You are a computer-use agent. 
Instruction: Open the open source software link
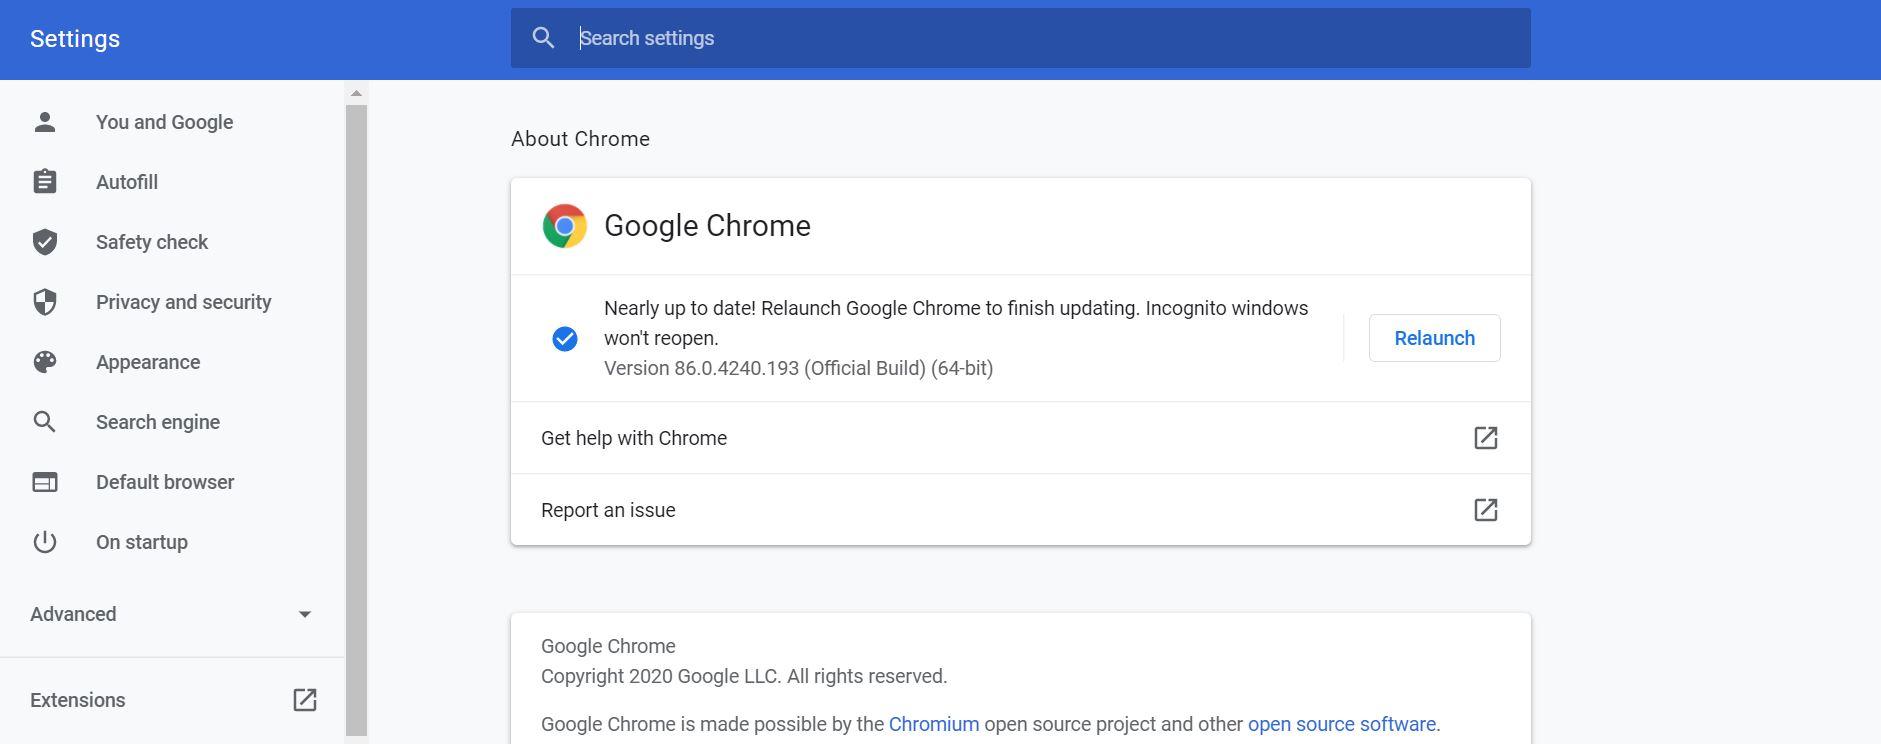tap(1341, 724)
